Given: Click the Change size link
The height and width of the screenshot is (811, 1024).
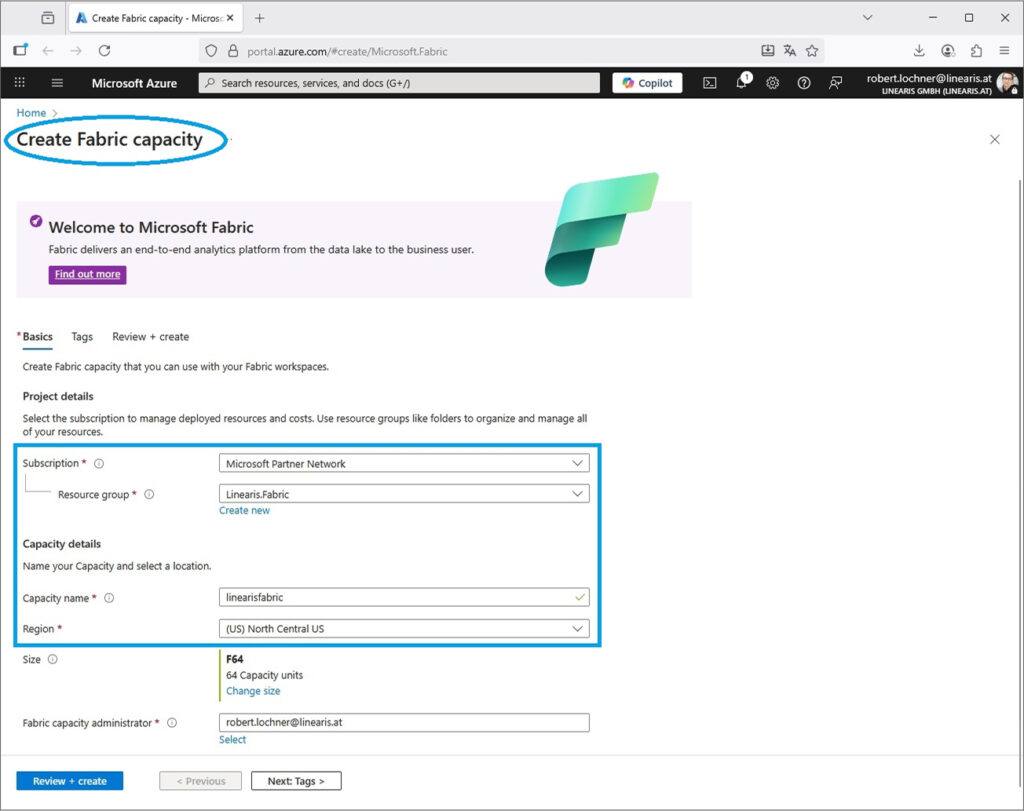Looking at the screenshot, I should 253,691.
